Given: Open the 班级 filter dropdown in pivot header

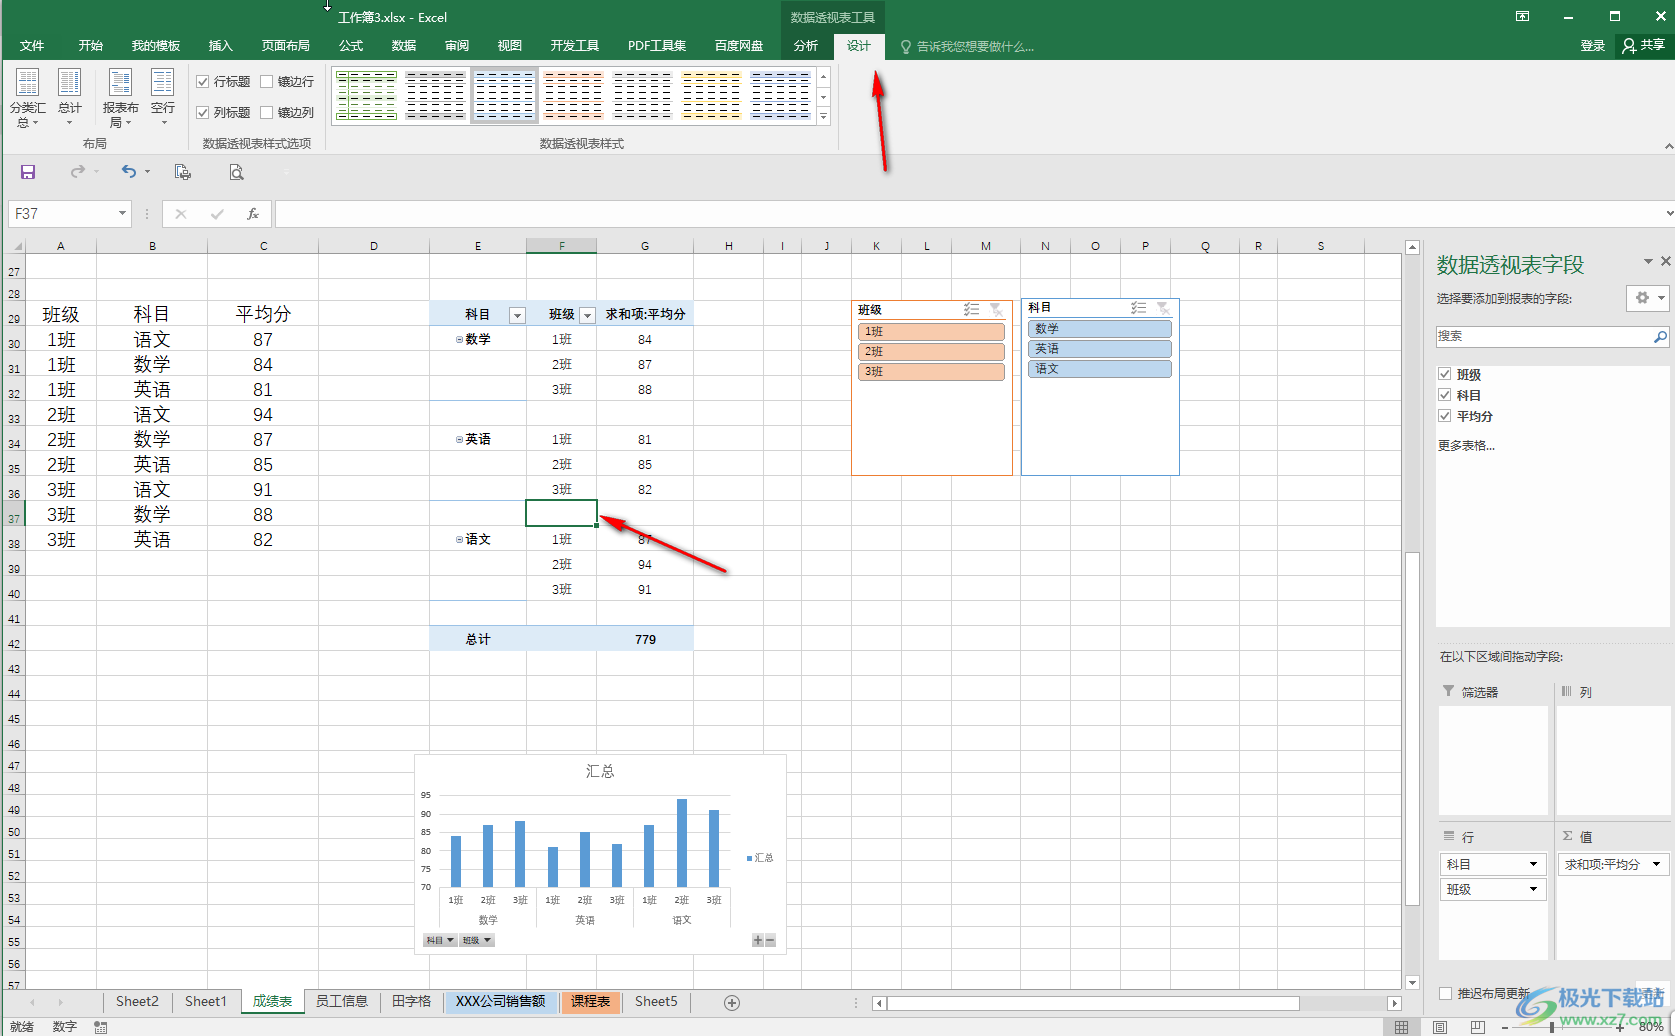Looking at the screenshot, I should tap(588, 315).
